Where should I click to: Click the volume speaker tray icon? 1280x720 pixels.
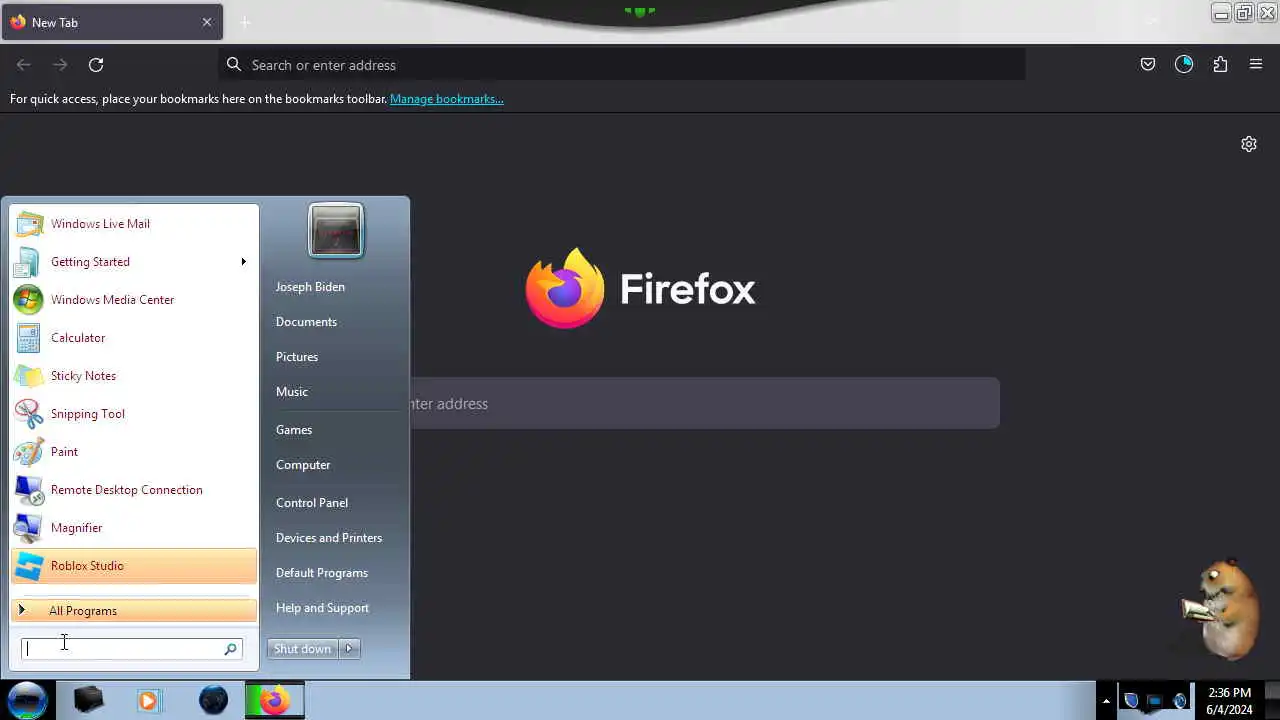pos(1180,701)
